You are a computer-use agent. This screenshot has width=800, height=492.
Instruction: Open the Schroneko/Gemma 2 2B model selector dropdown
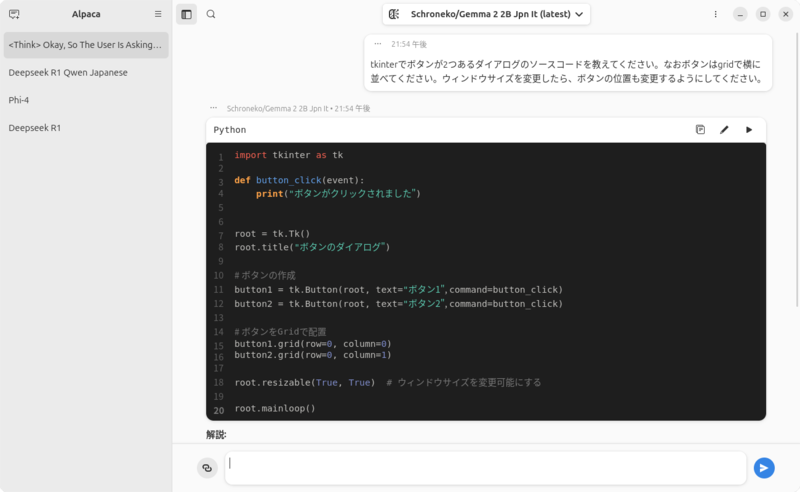[486, 14]
